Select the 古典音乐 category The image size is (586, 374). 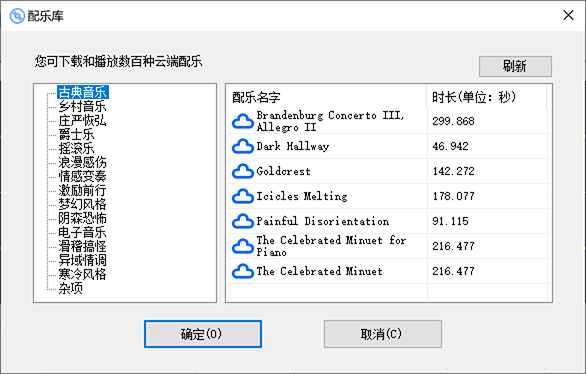pyautogui.click(x=83, y=92)
